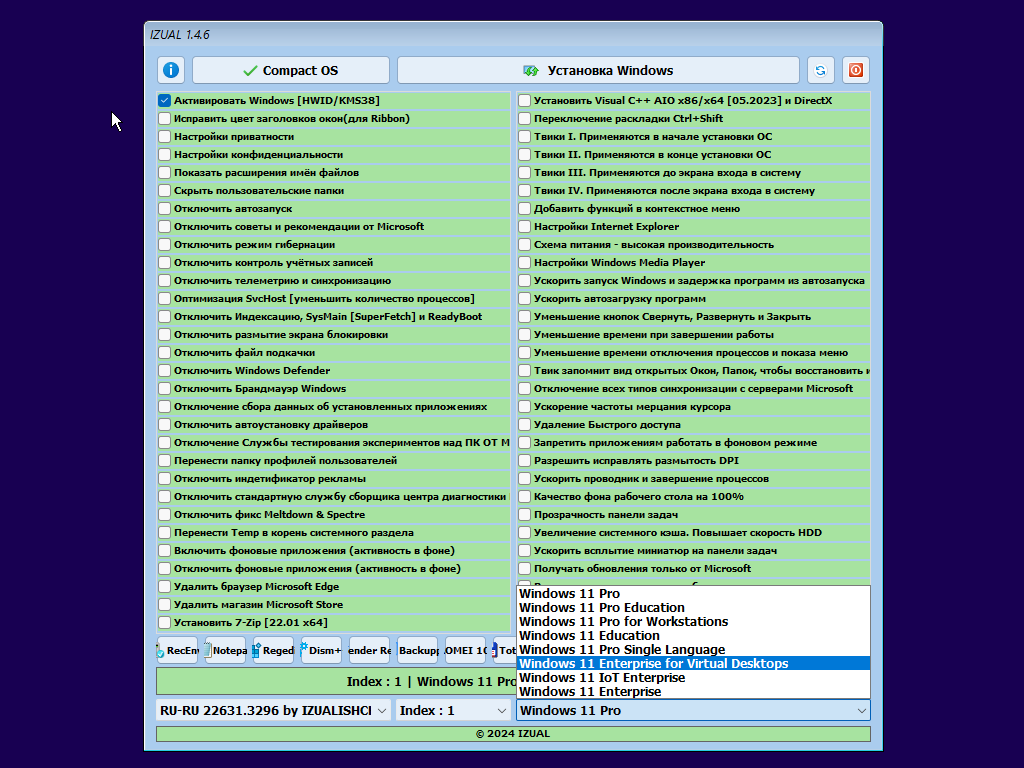Tick Схема питания высокая производительность
Image resolution: width=1024 pixels, height=768 pixels.
(524, 245)
